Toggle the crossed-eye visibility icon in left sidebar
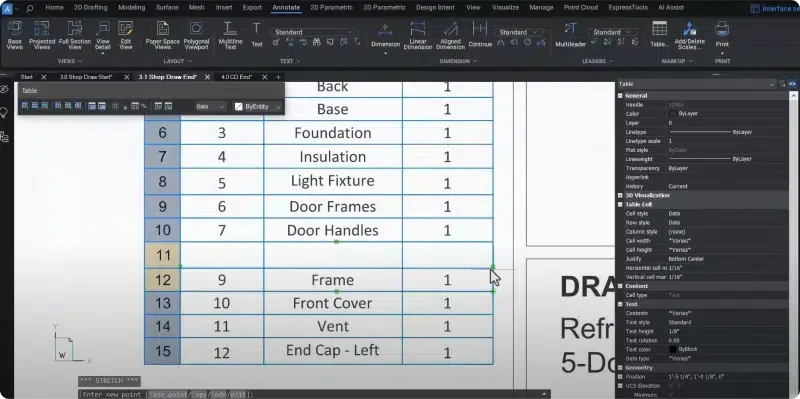This screenshot has width=800, height=399. click(4, 89)
